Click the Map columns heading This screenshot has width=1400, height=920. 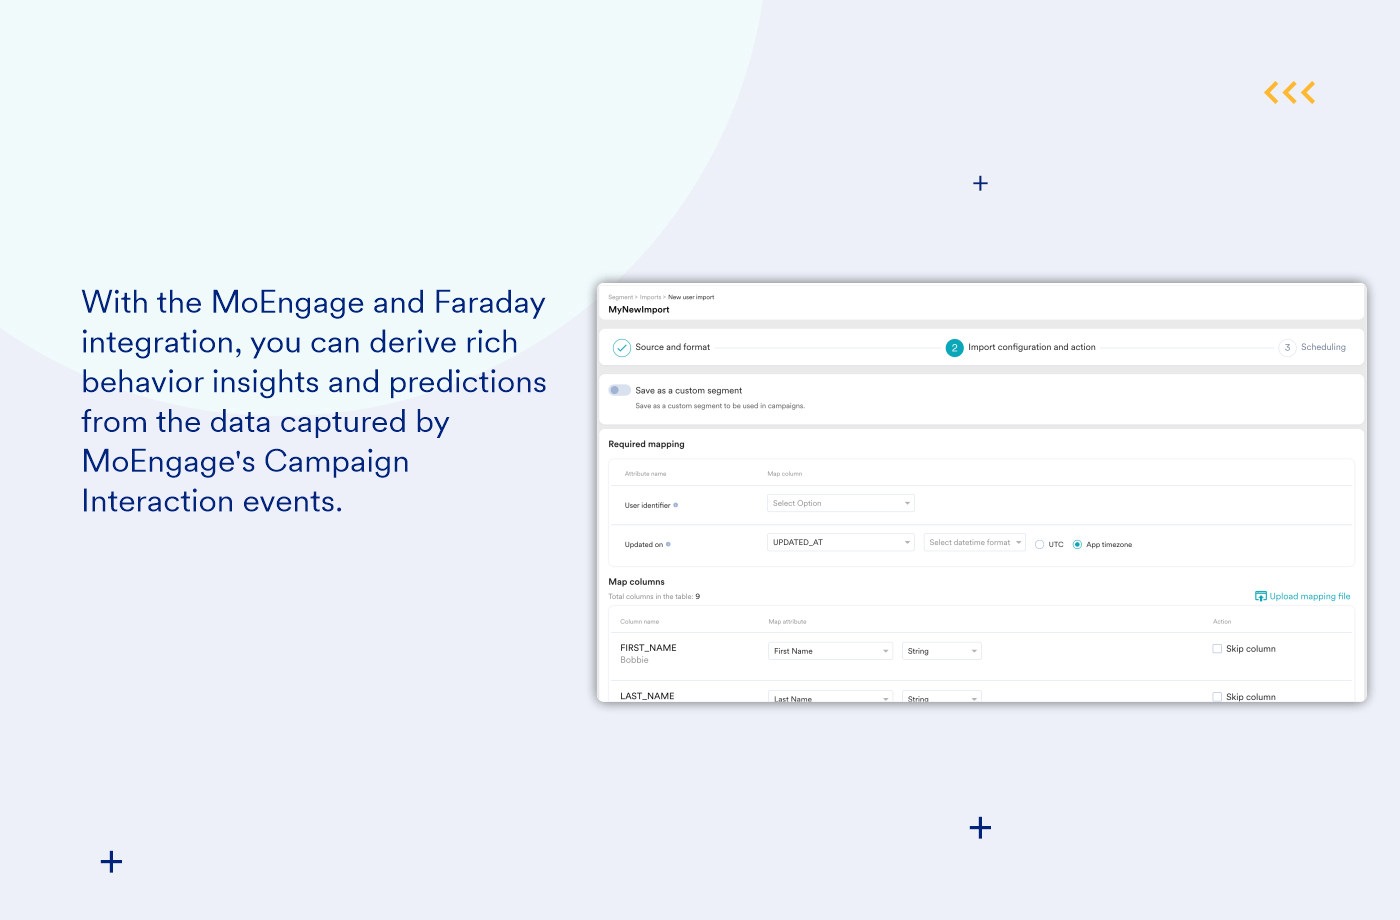click(636, 582)
